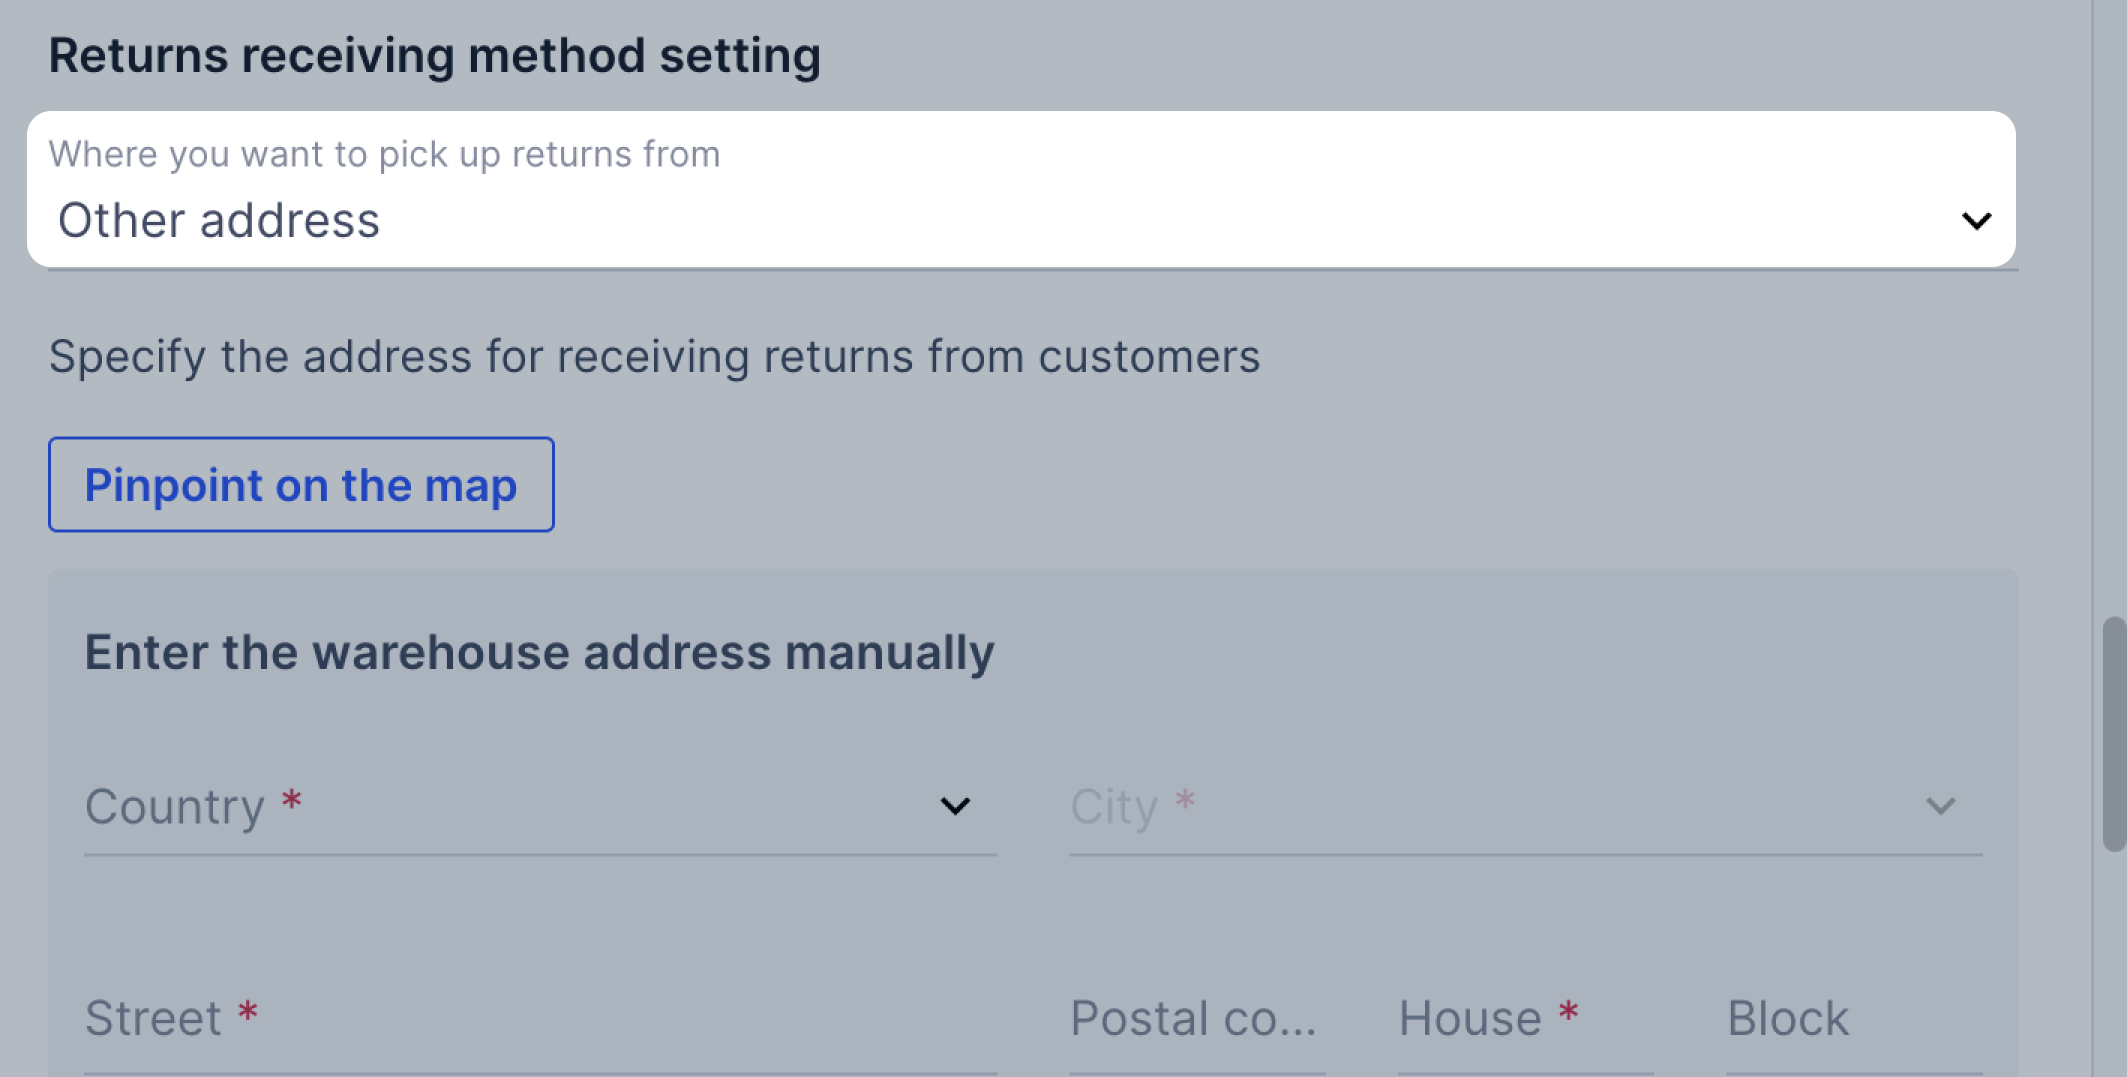Click the Specify the address for receiving returns text
Image resolution: width=2127 pixels, height=1077 pixels.
click(654, 357)
